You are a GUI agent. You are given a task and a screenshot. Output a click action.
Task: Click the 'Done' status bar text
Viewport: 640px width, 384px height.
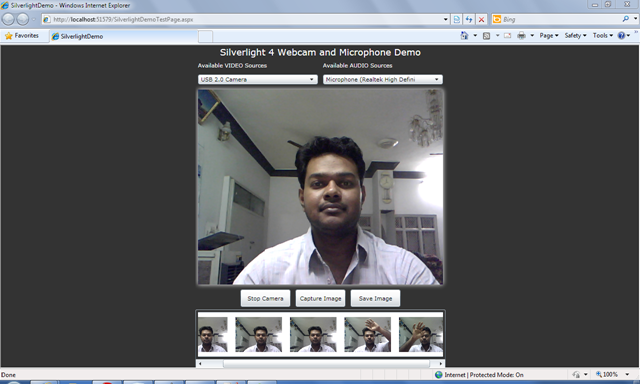point(8,375)
